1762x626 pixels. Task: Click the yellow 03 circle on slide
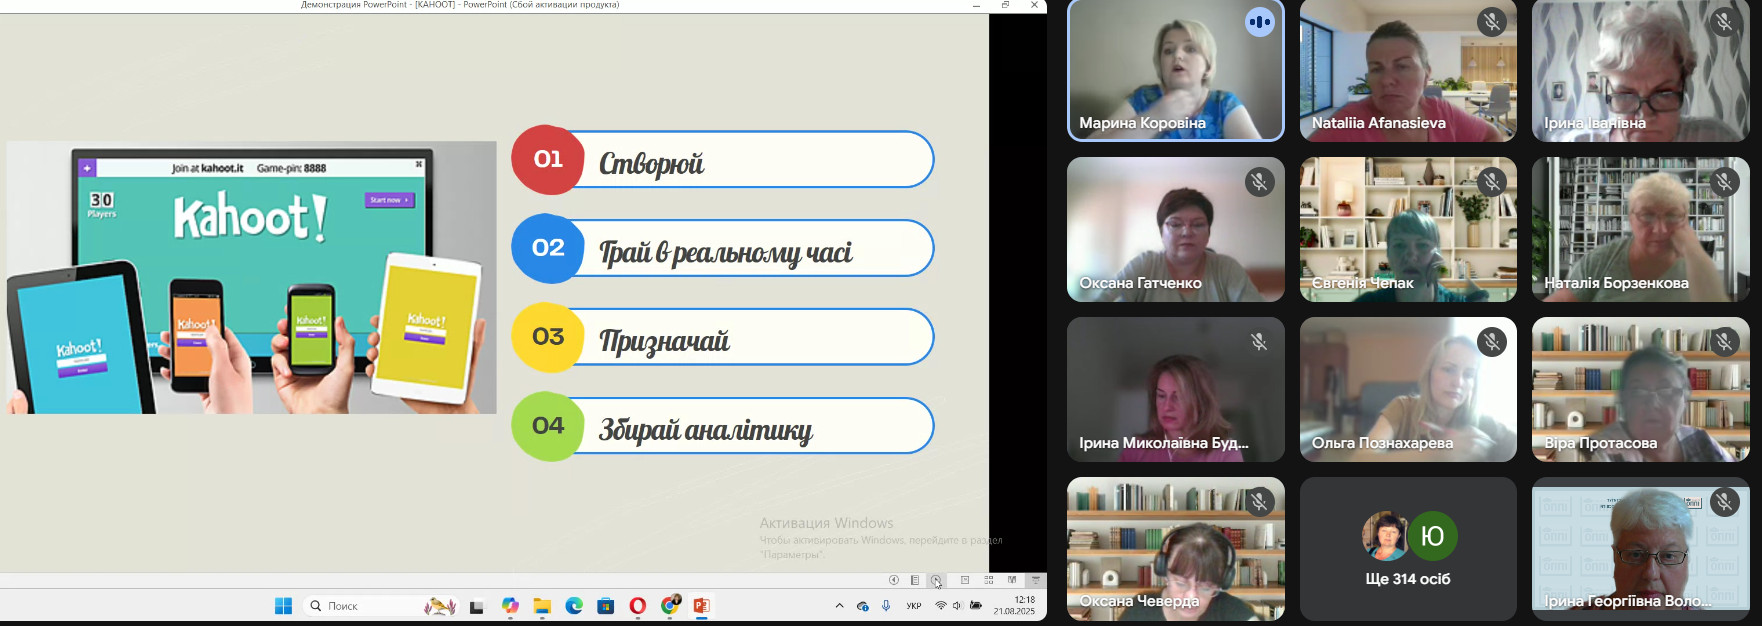pos(548,337)
